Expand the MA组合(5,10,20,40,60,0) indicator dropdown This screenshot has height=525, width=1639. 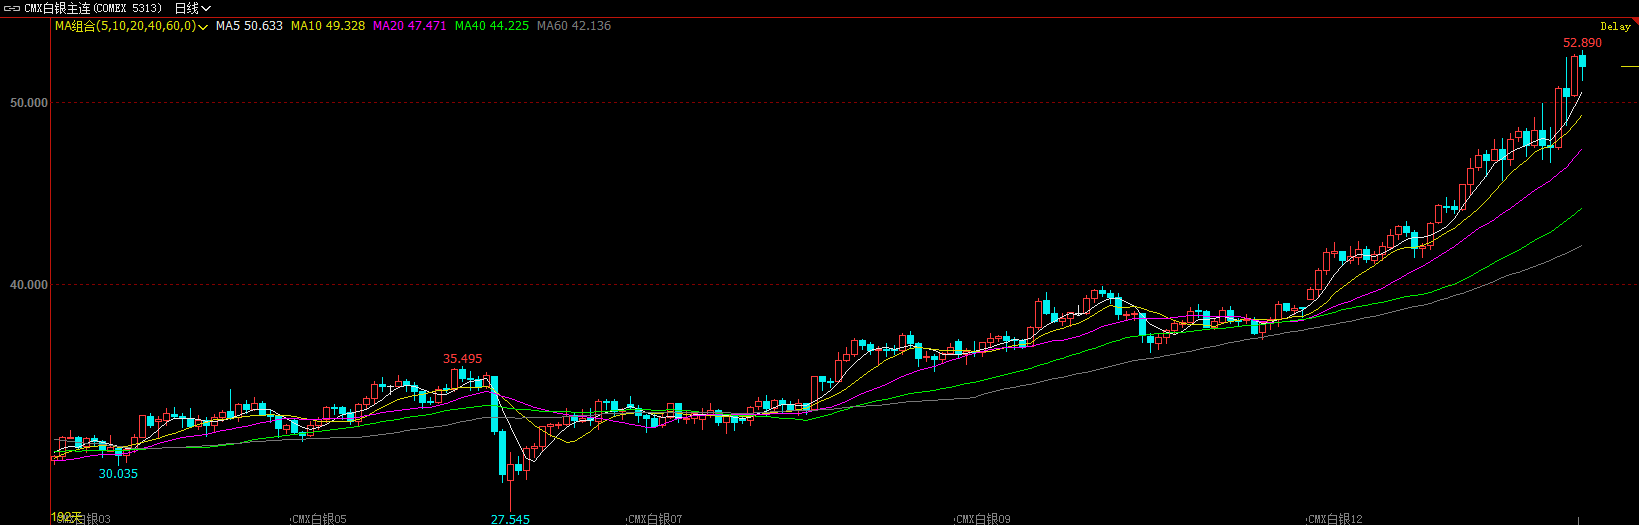point(203,27)
